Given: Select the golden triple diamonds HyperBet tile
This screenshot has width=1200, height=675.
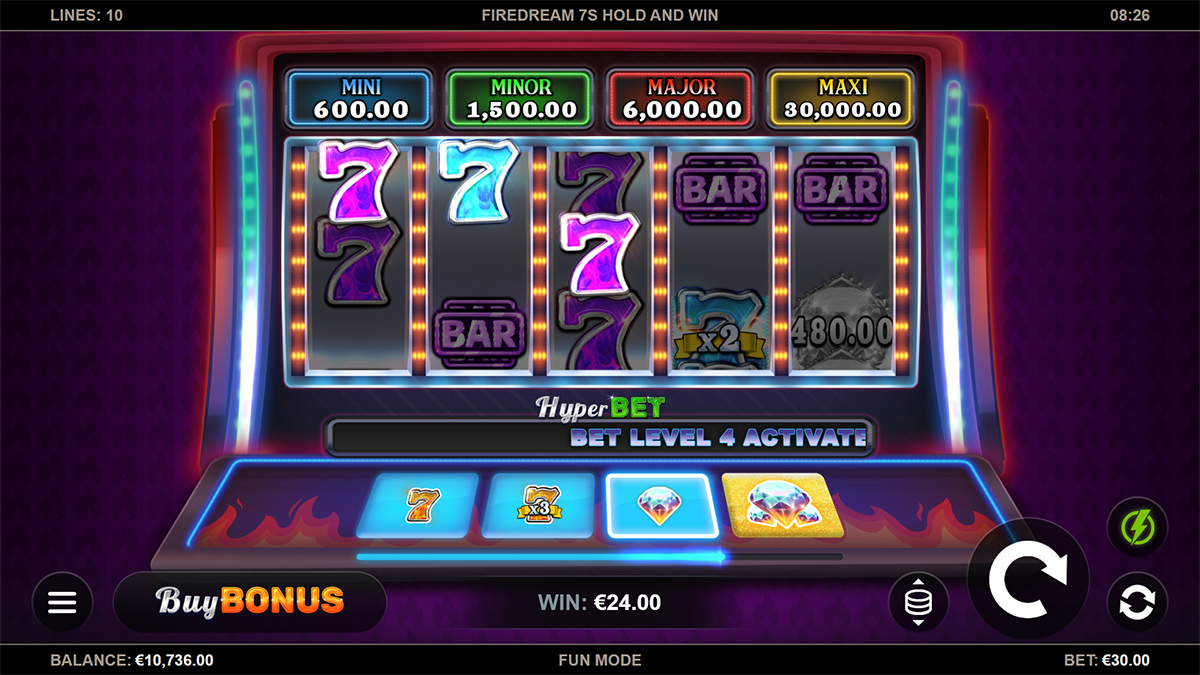Looking at the screenshot, I should (x=783, y=505).
